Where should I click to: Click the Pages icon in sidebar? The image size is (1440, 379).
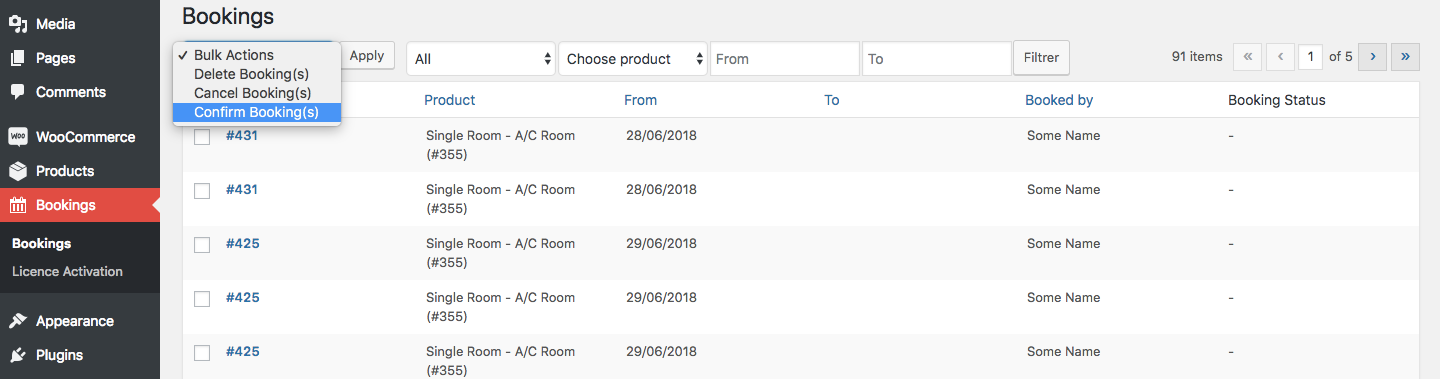(18, 58)
